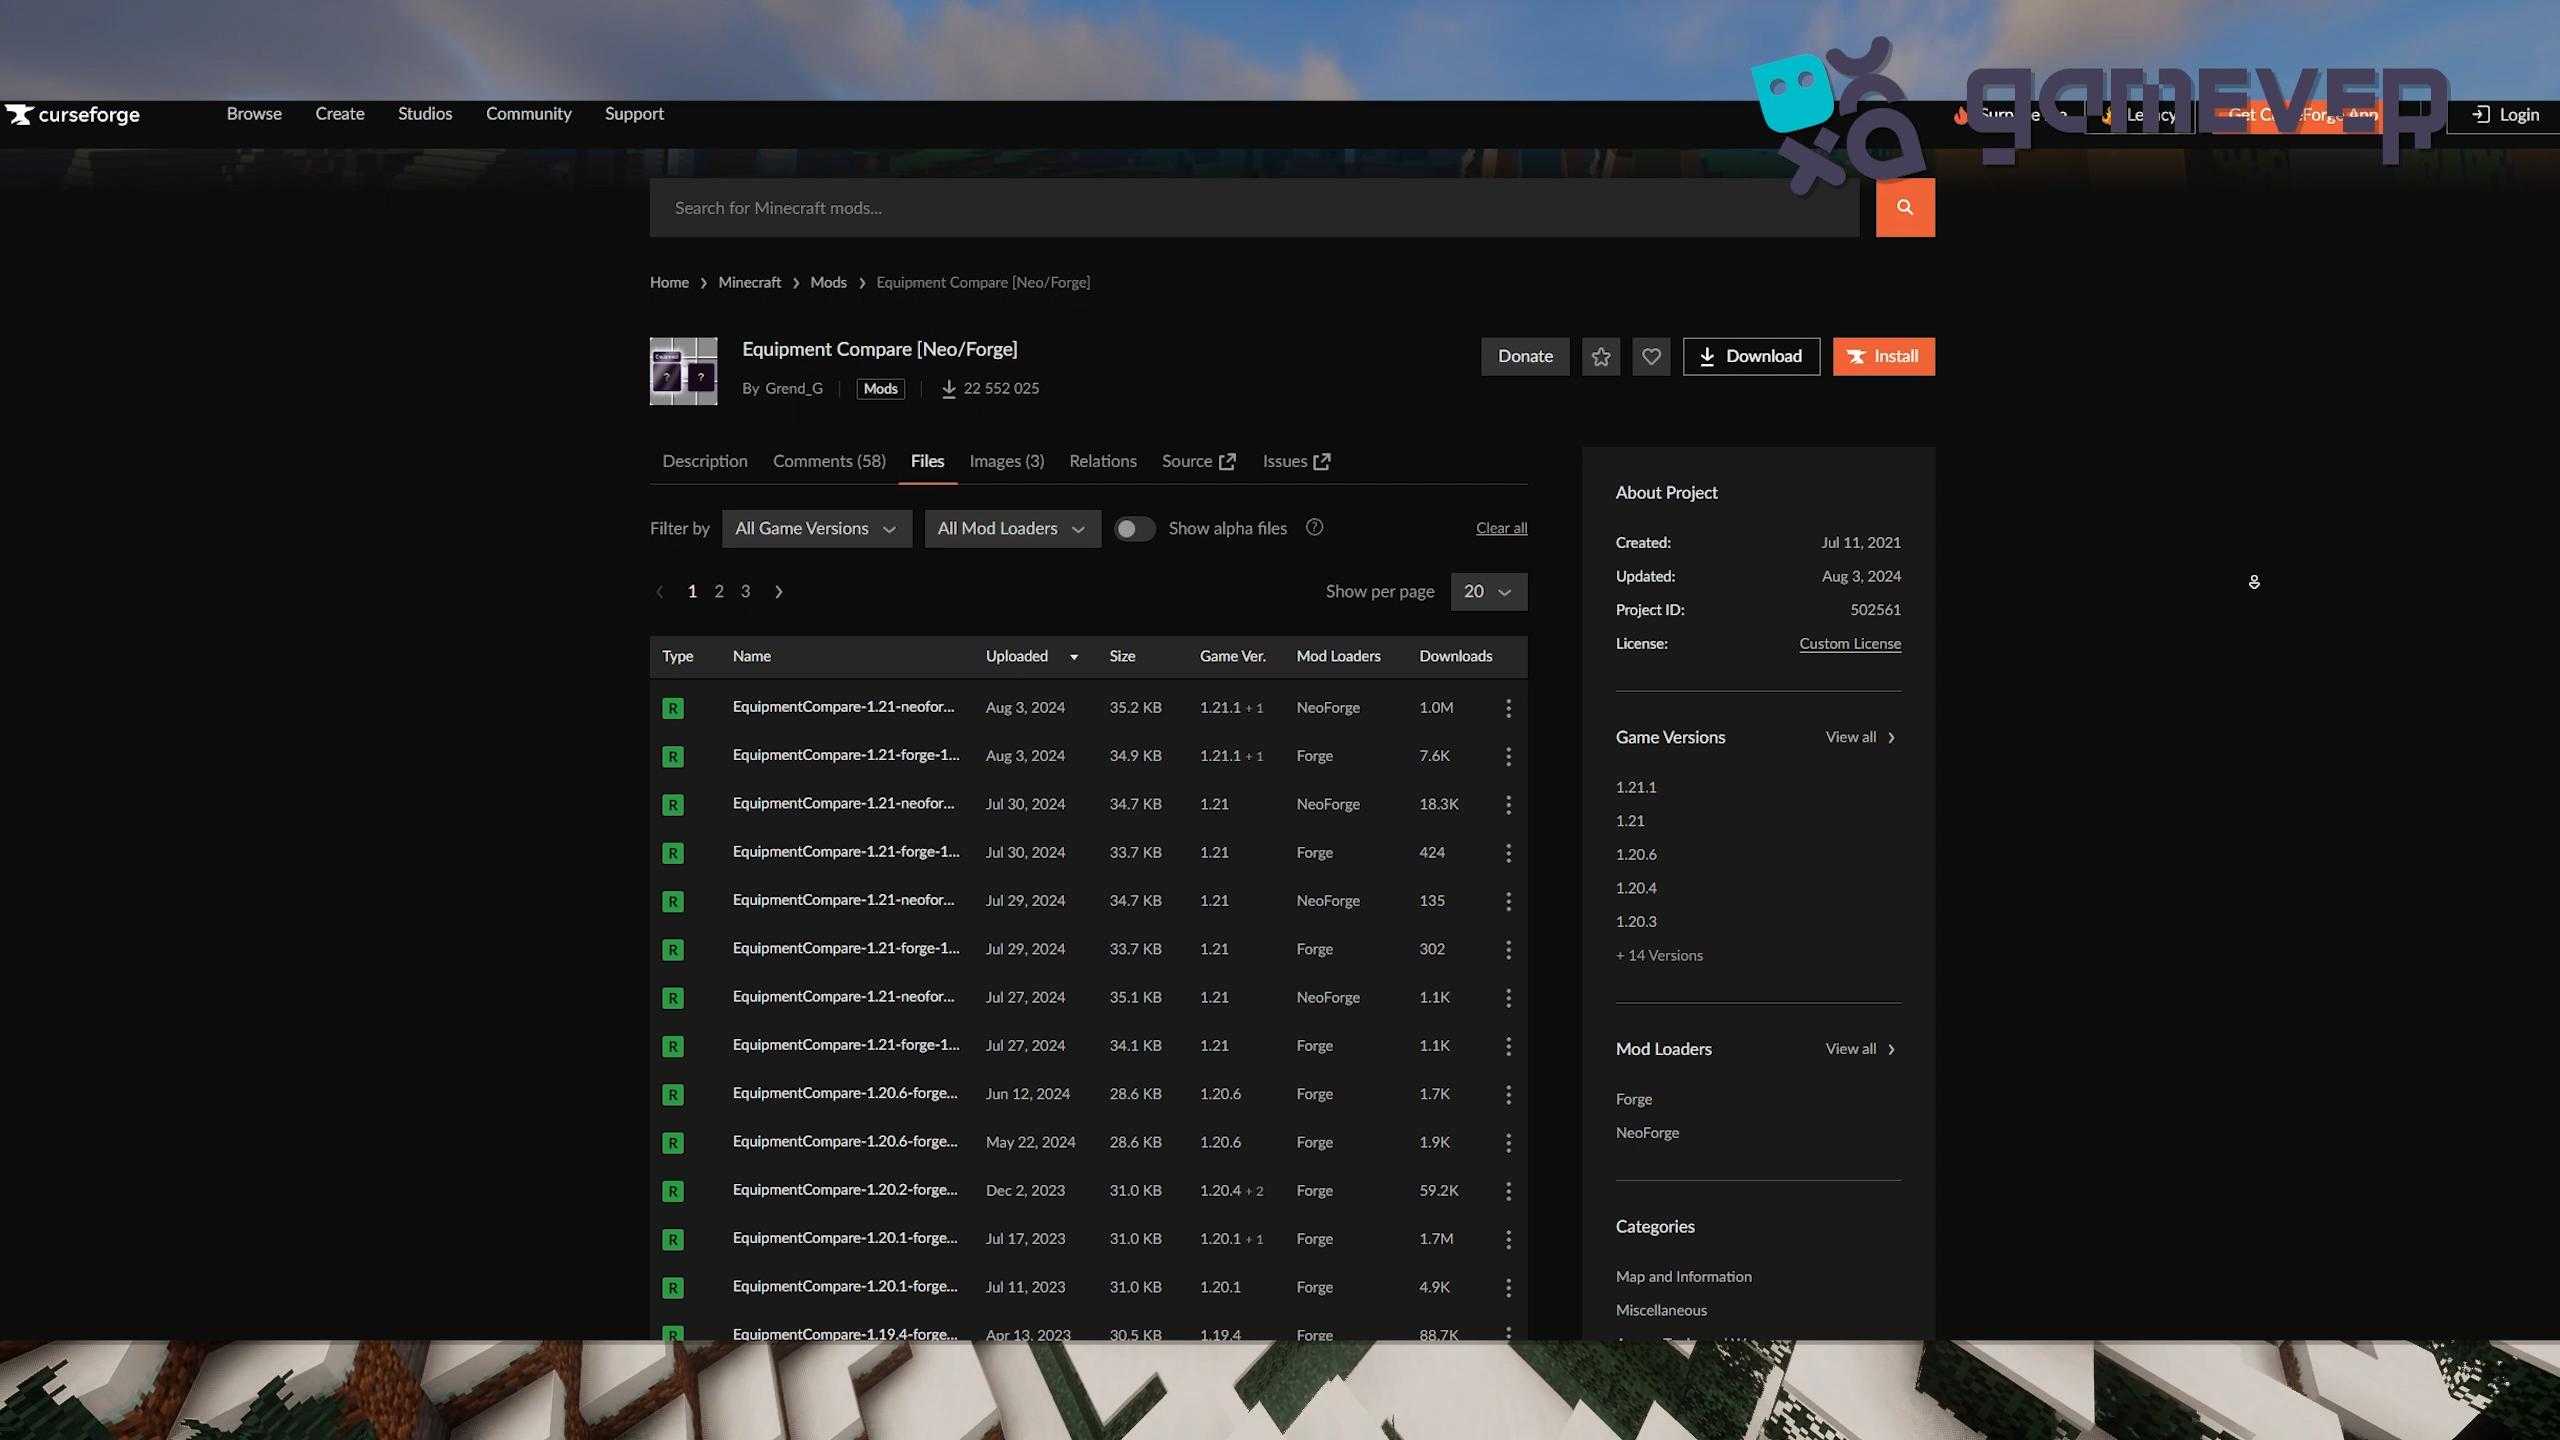Click the star follow icon
Viewport: 2560px width, 1440px height.
pos(1600,356)
